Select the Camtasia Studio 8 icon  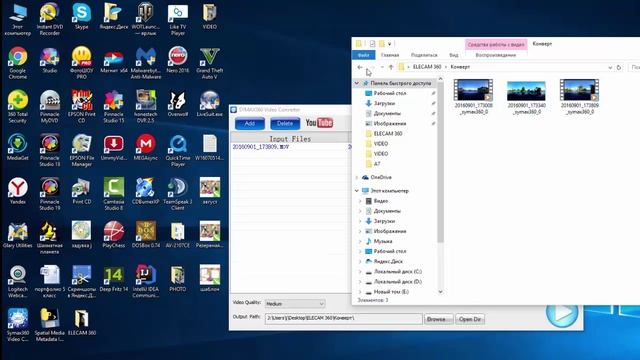point(113,194)
